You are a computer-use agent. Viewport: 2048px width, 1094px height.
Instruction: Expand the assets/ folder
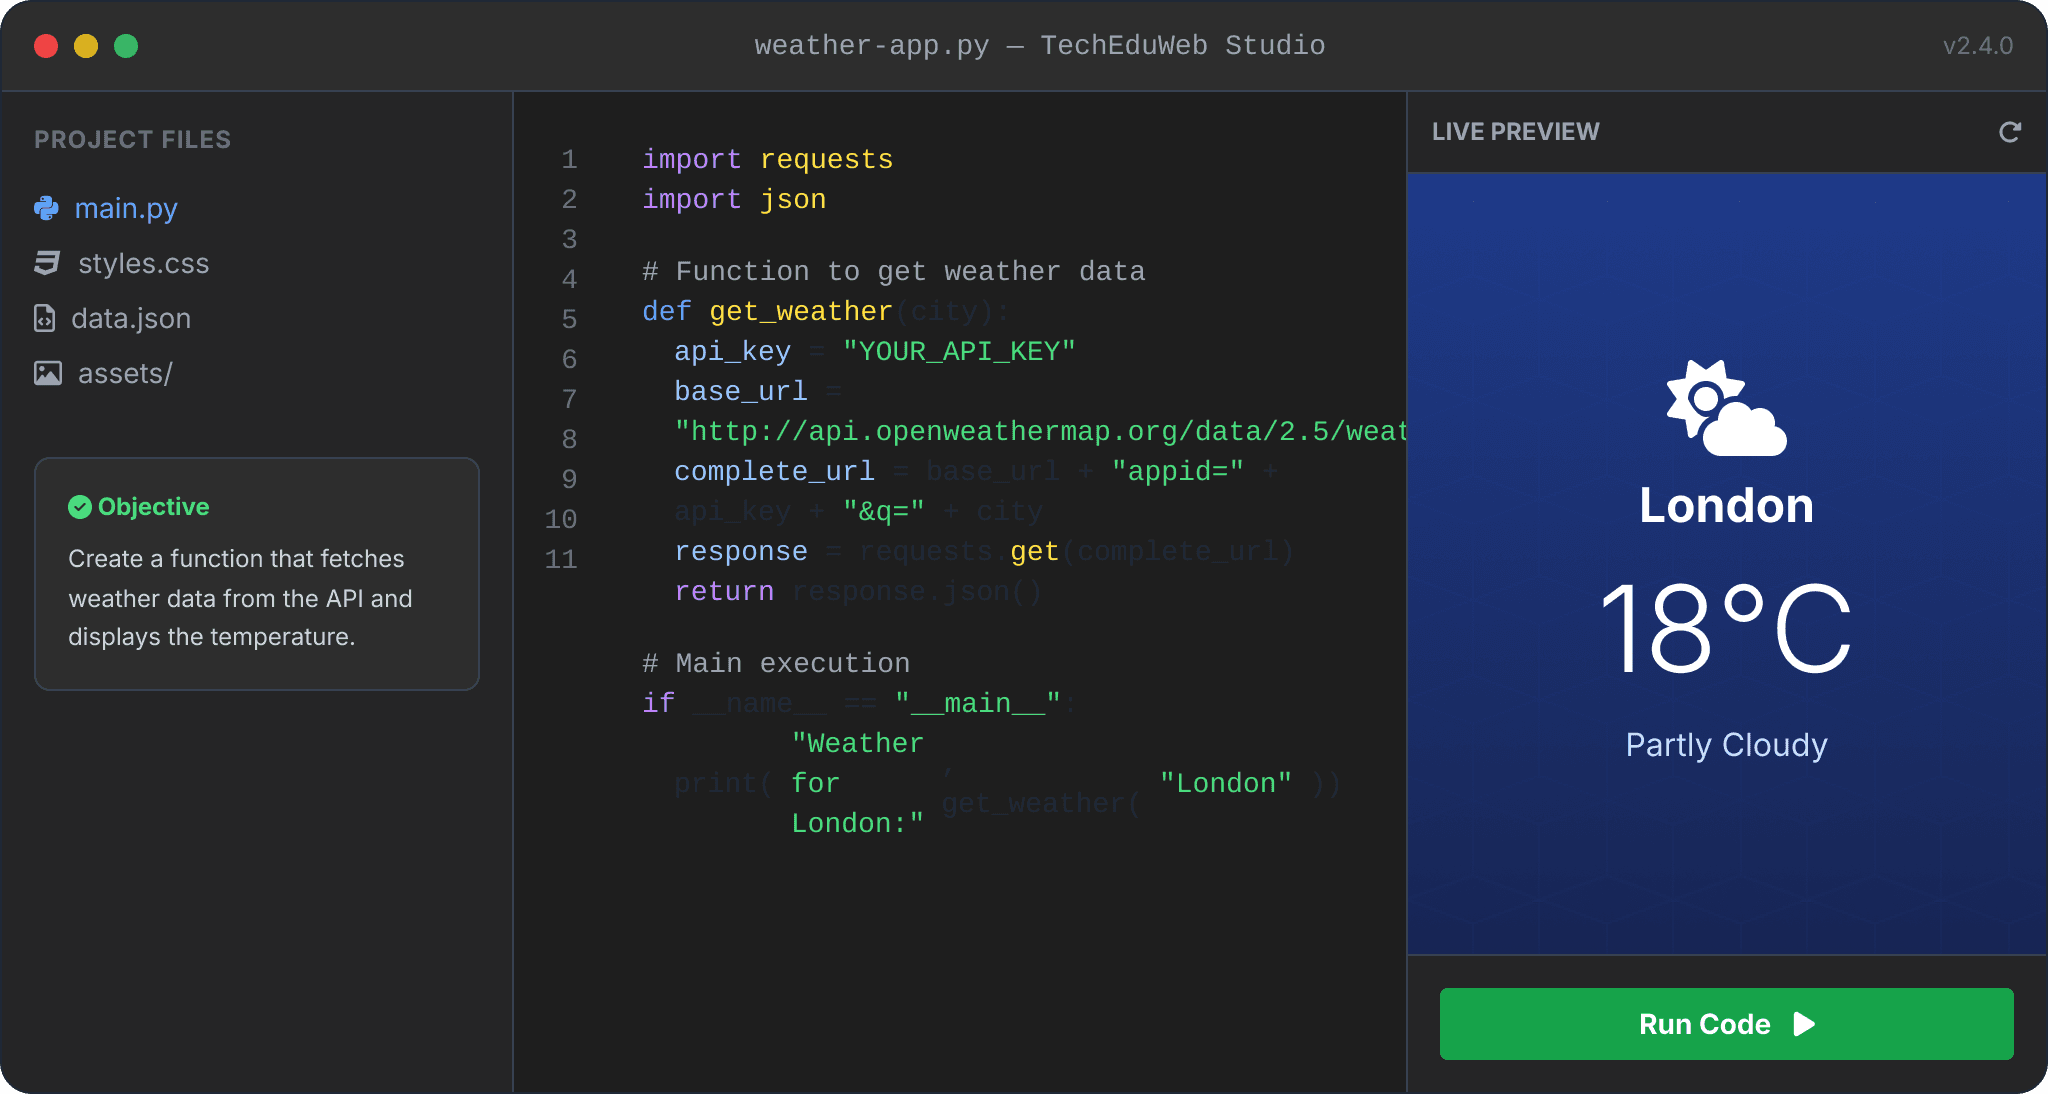pyautogui.click(x=125, y=373)
